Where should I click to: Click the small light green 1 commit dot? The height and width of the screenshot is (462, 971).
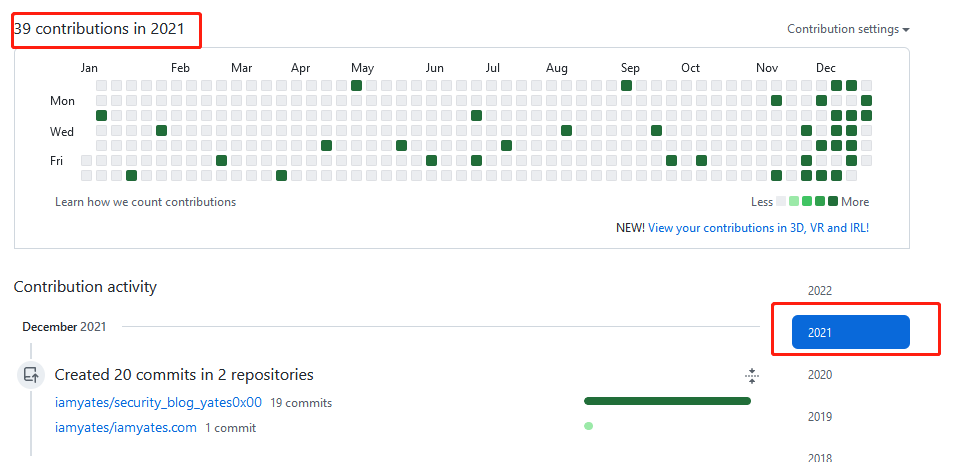coord(588,426)
